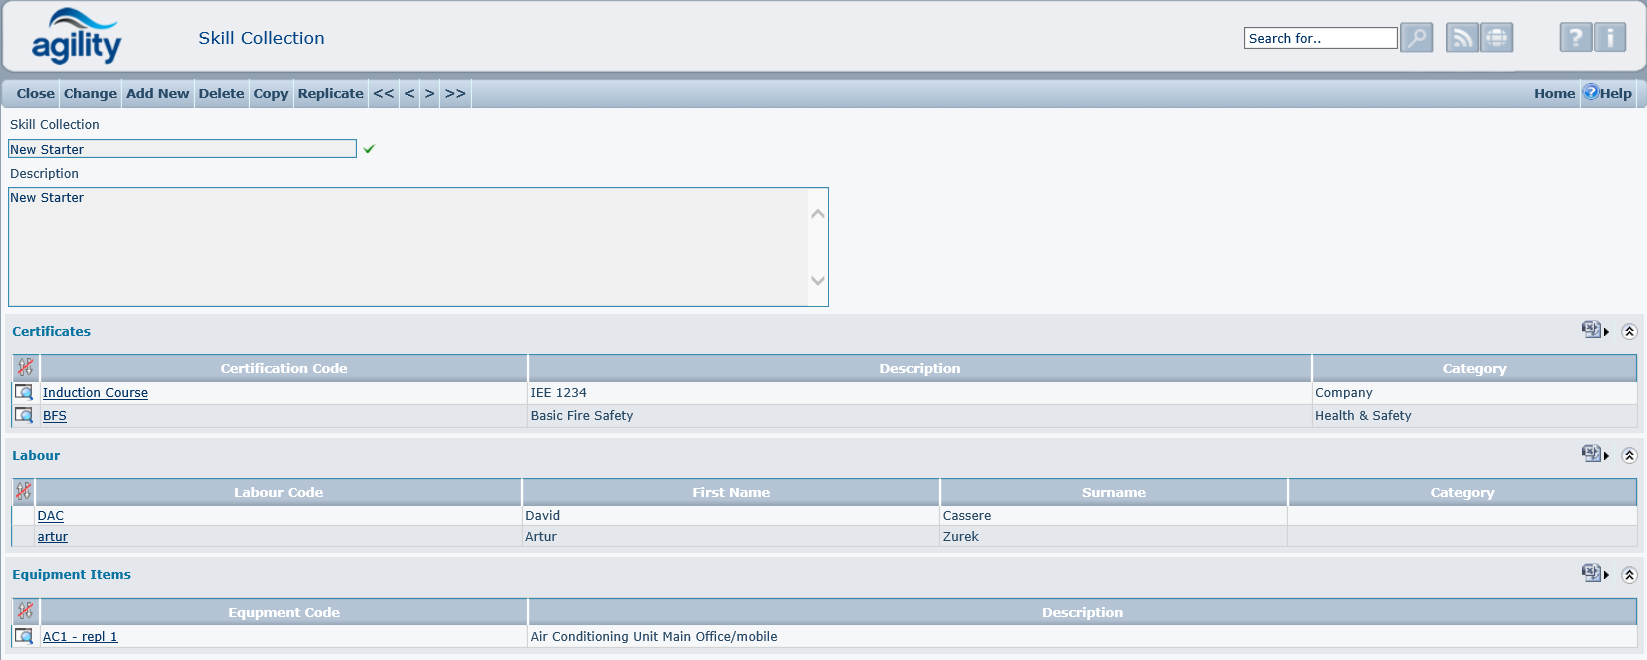Click the globe icon in header
This screenshot has height=660, width=1647.
click(x=1496, y=38)
